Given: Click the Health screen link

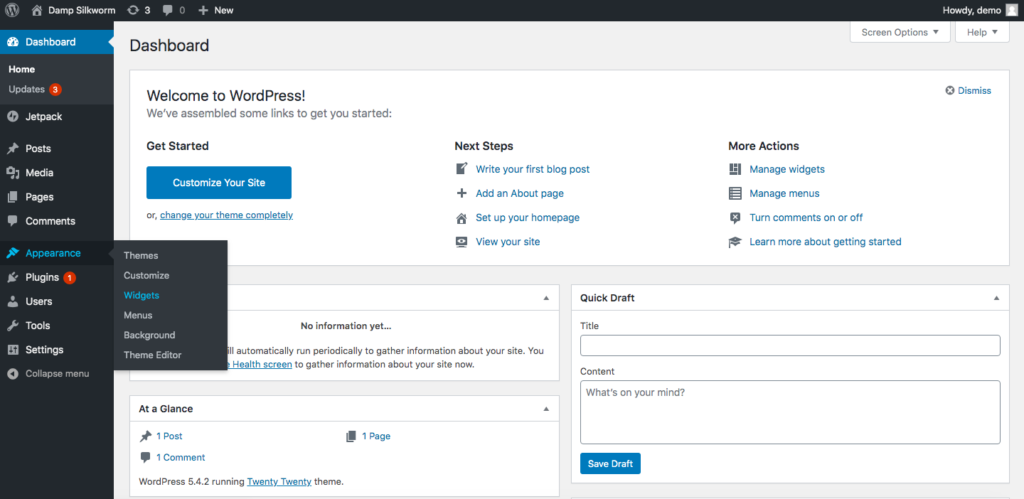Looking at the screenshot, I should coord(260,364).
